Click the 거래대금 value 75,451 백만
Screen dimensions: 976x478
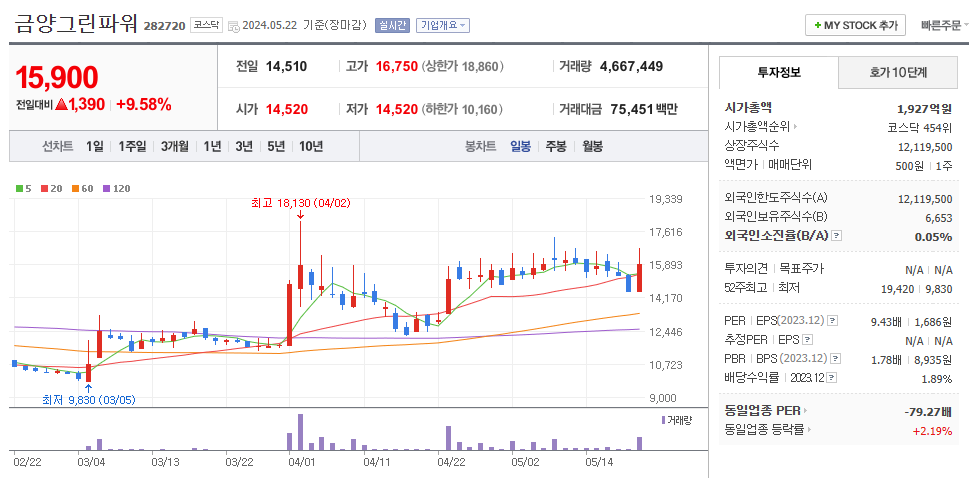[644, 110]
